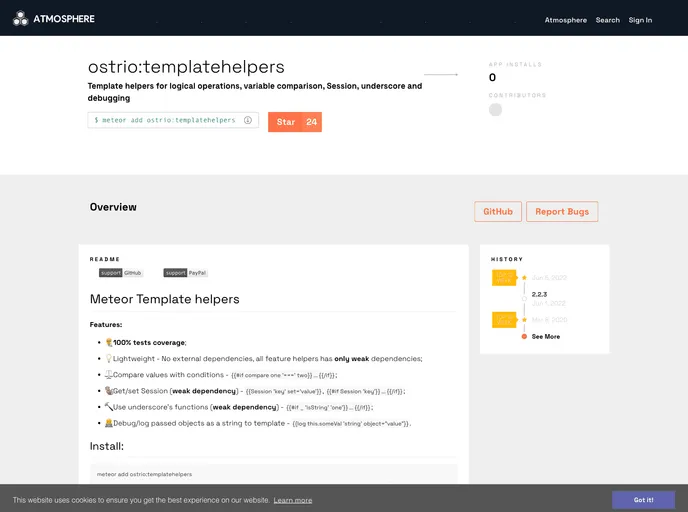Open the Sign In nav item
Viewport: 688px width, 512px height.
point(640,20)
